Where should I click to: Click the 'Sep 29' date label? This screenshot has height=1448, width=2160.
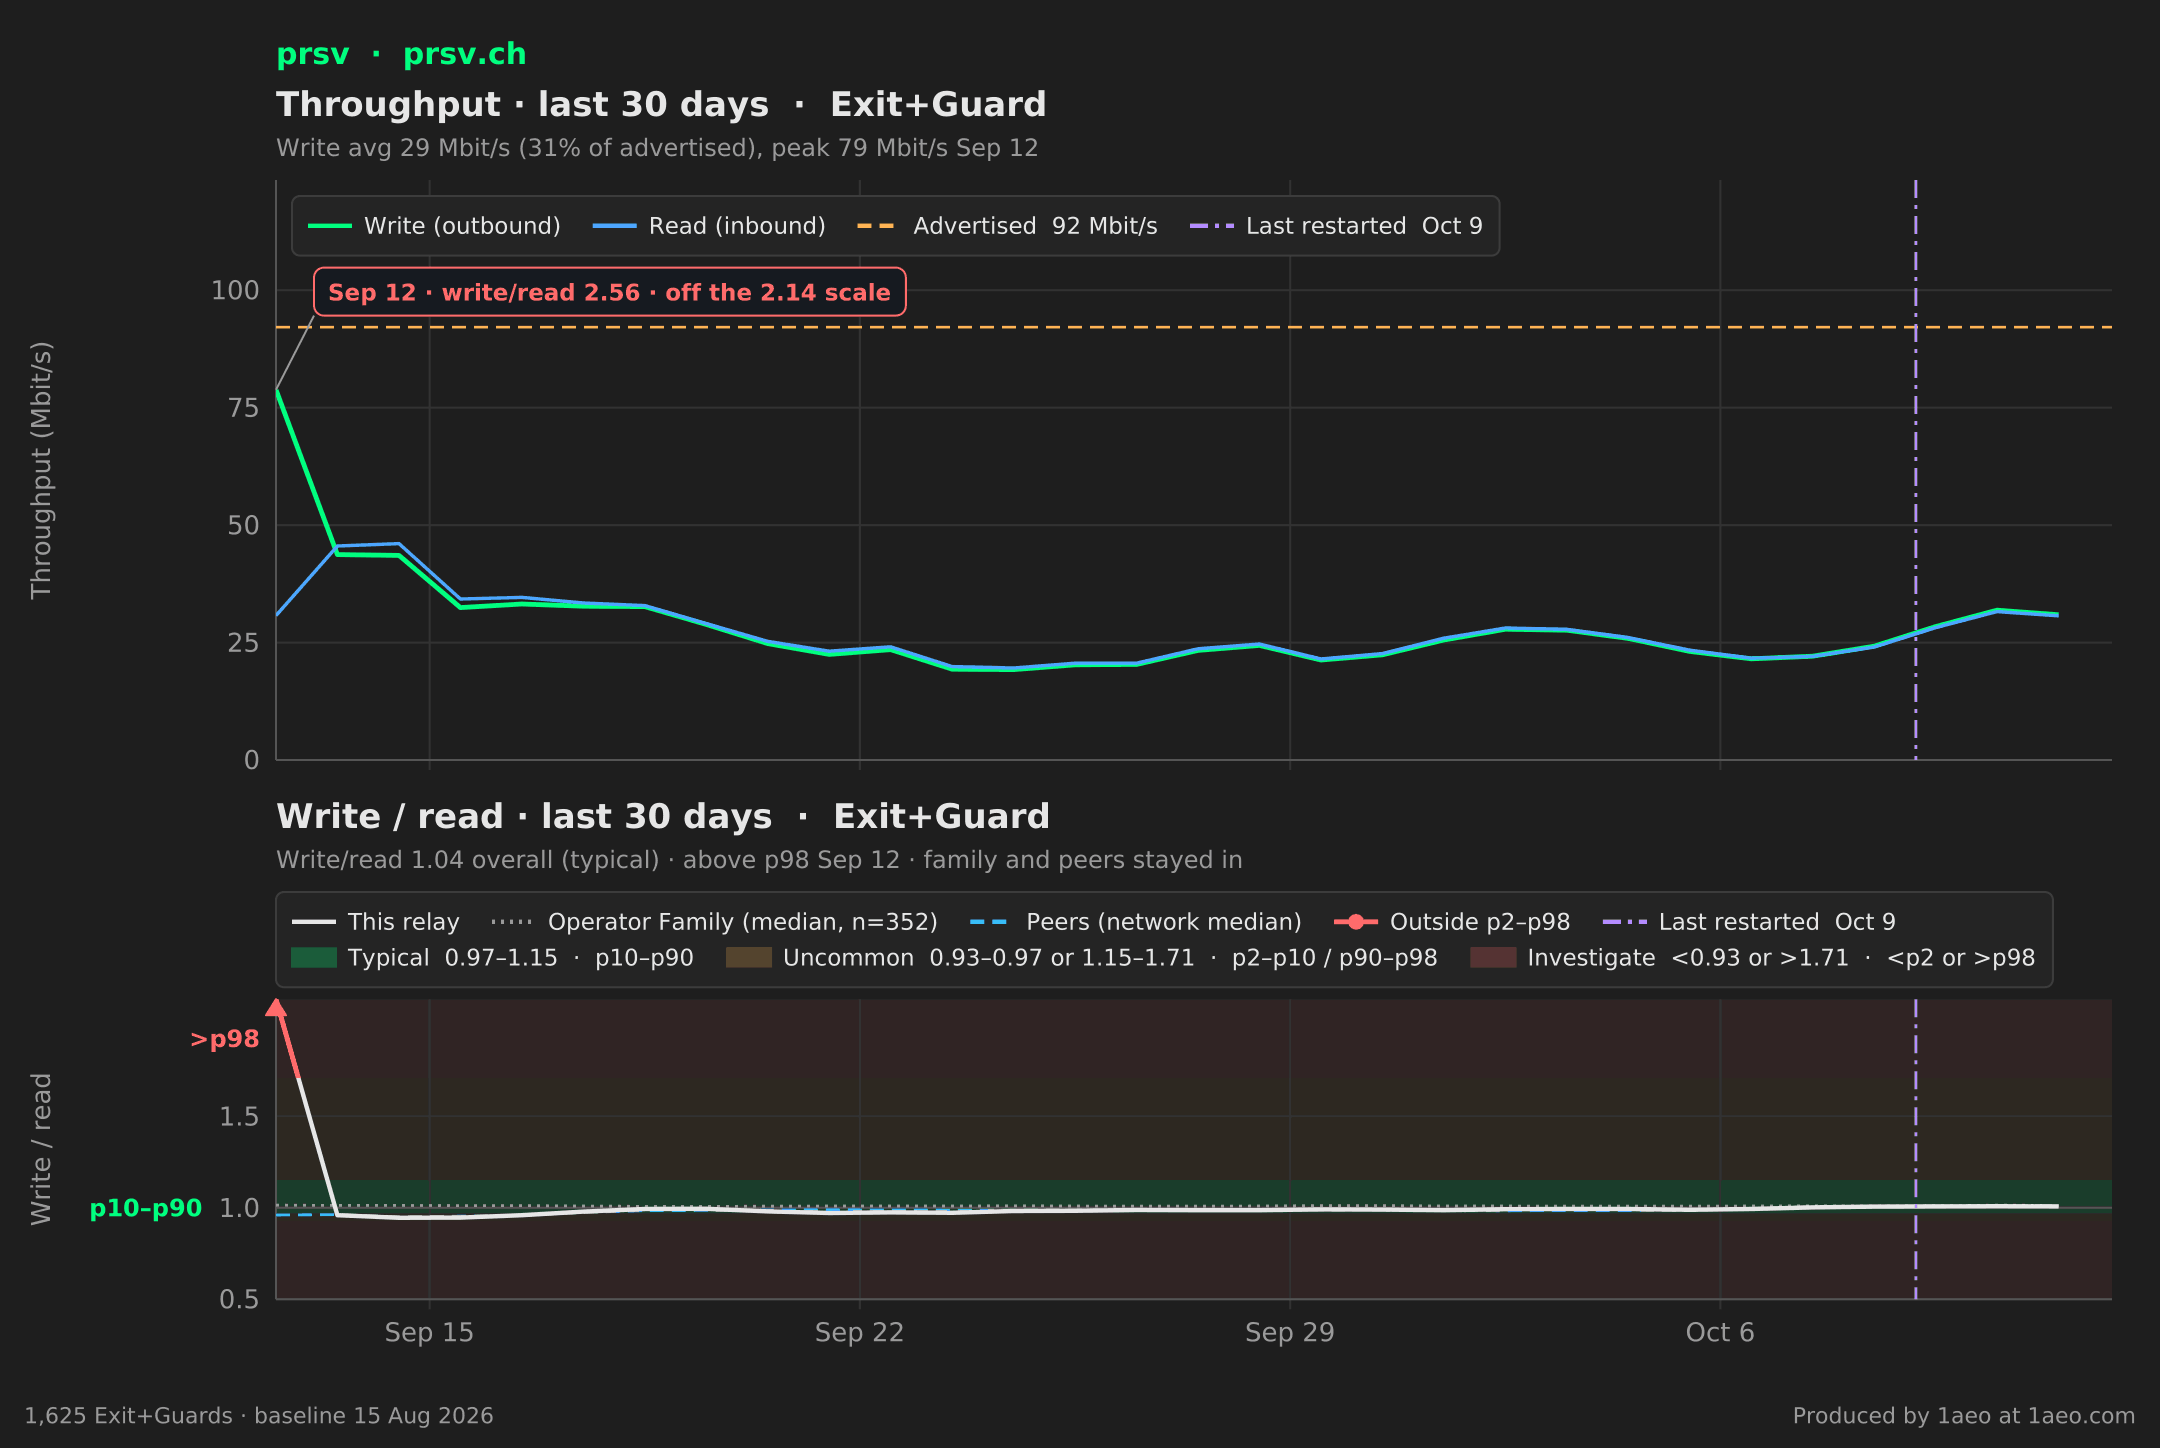1289,1333
